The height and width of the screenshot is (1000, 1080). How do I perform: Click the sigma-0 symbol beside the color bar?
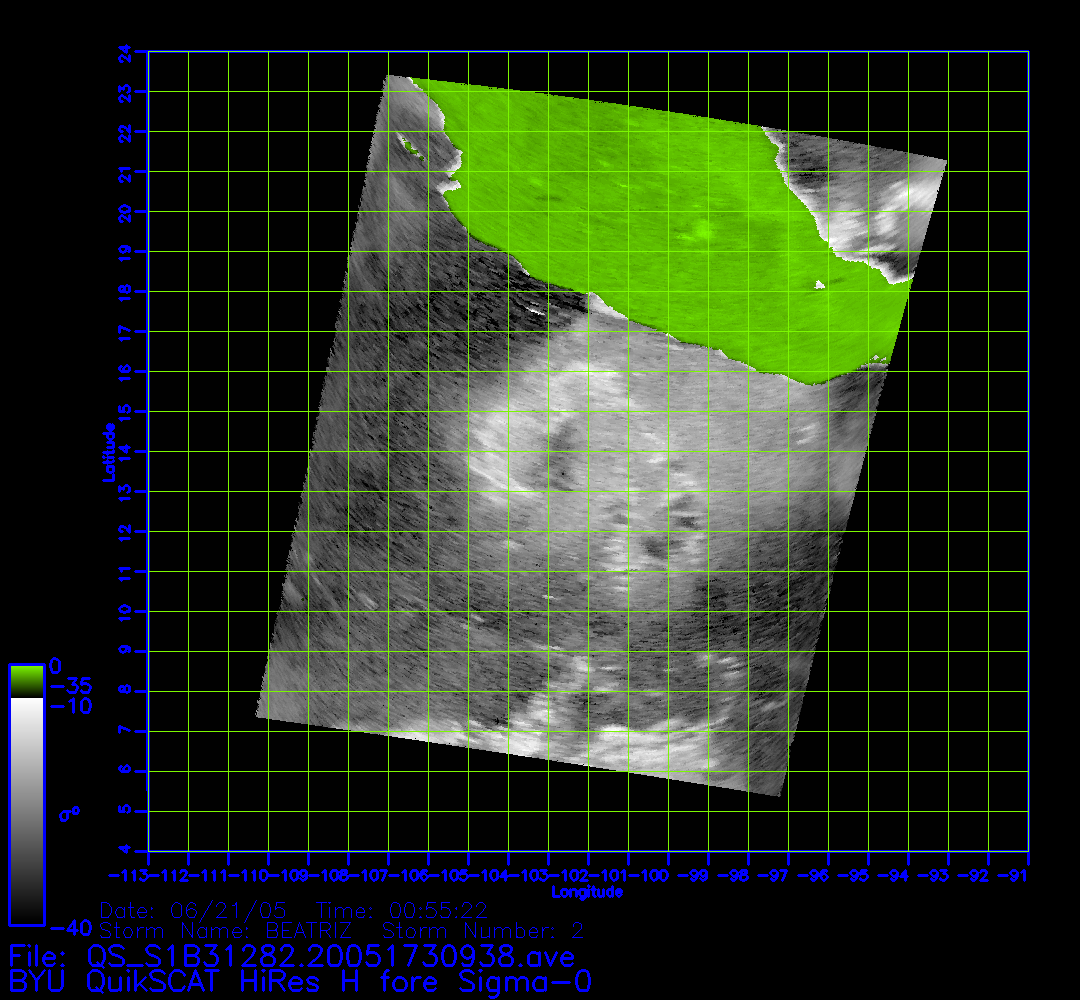69,814
